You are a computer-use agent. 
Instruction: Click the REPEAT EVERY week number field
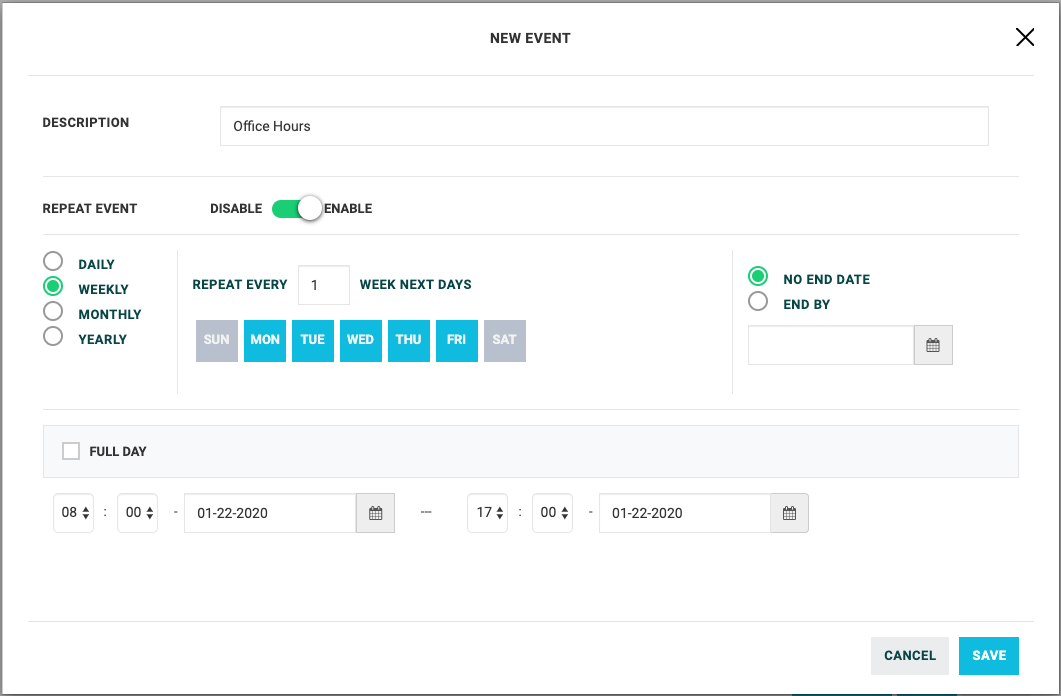pyautogui.click(x=323, y=284)
